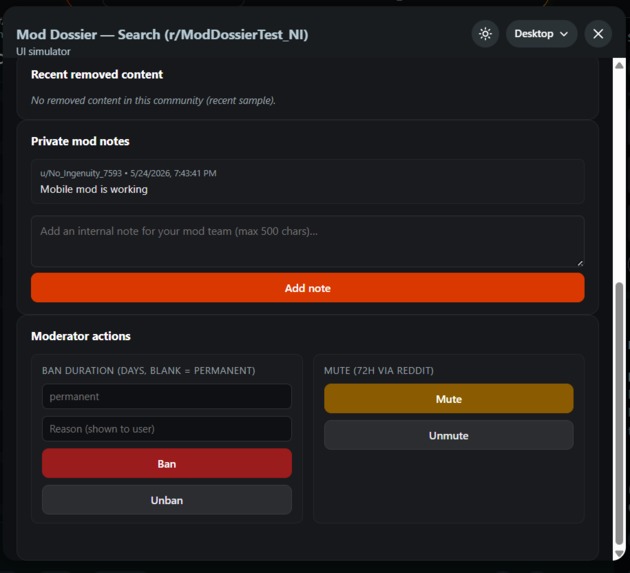Click the 'Moderator actions' heading
This screenshot has height=573, width=630.
tap(81, 336)
